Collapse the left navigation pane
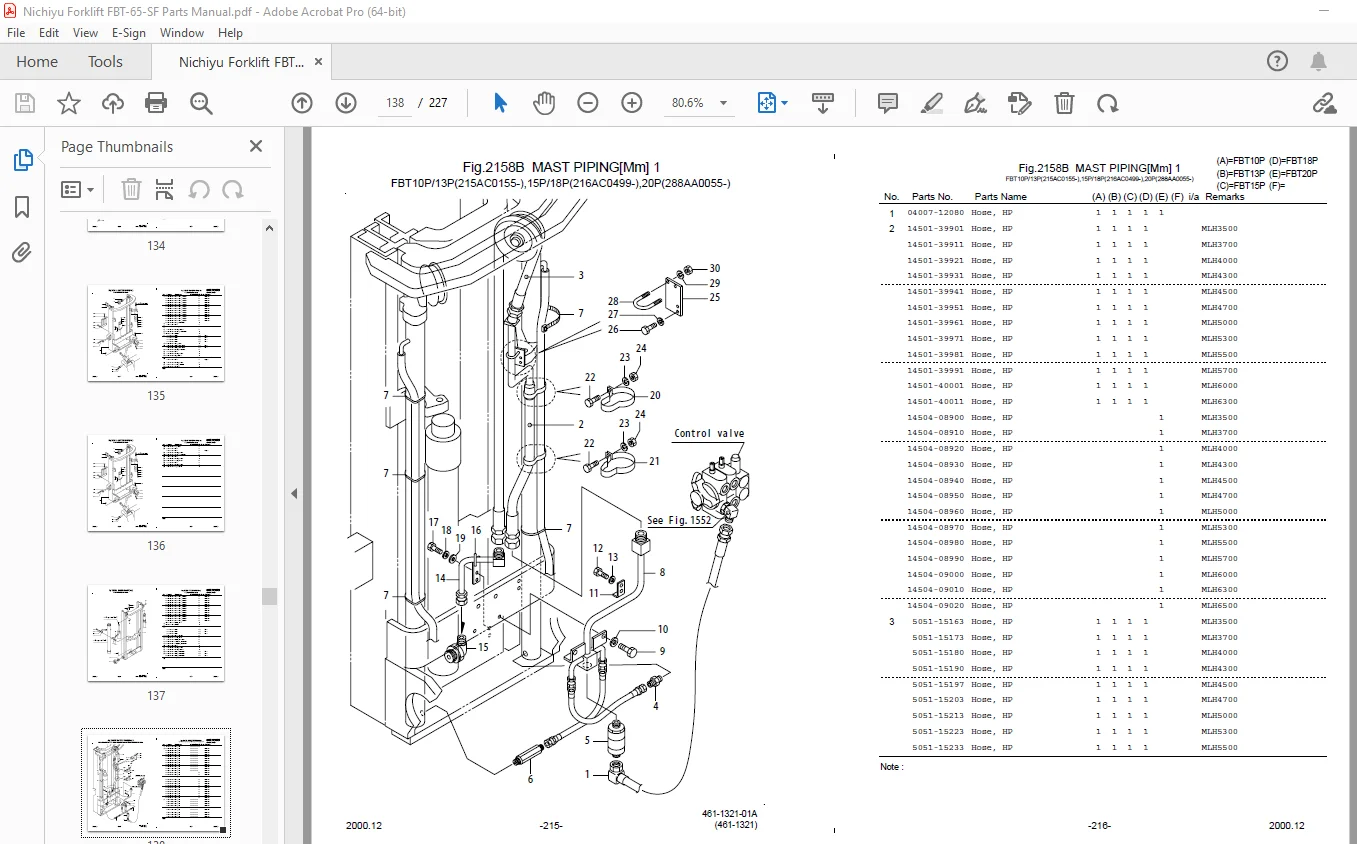The width and height of the screenshot is (1357, 844). tap(295, 493)
